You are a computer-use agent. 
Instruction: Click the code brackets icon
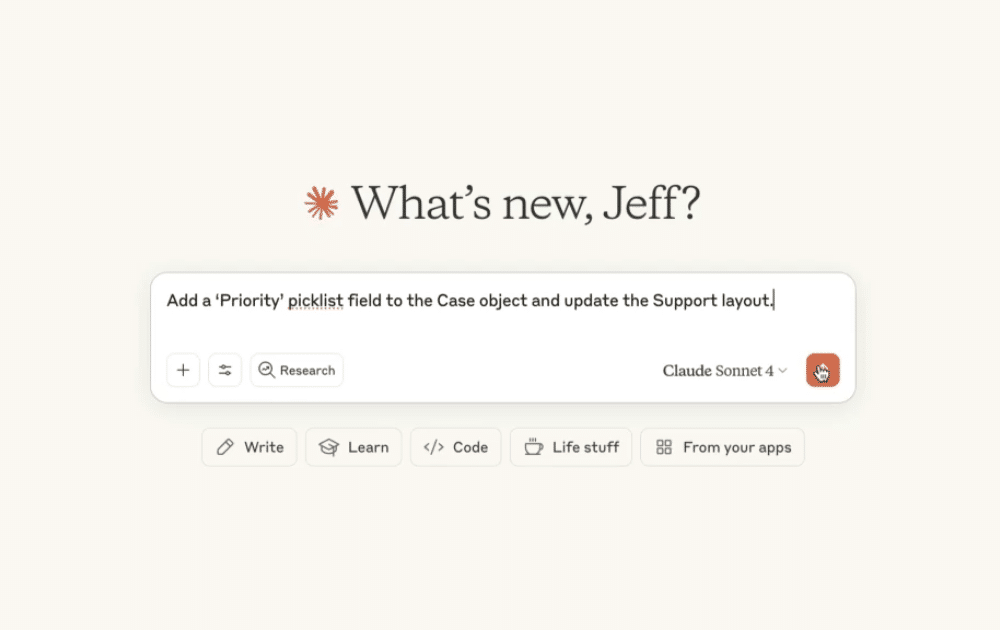pyautogui.click(x=433, y=447)
